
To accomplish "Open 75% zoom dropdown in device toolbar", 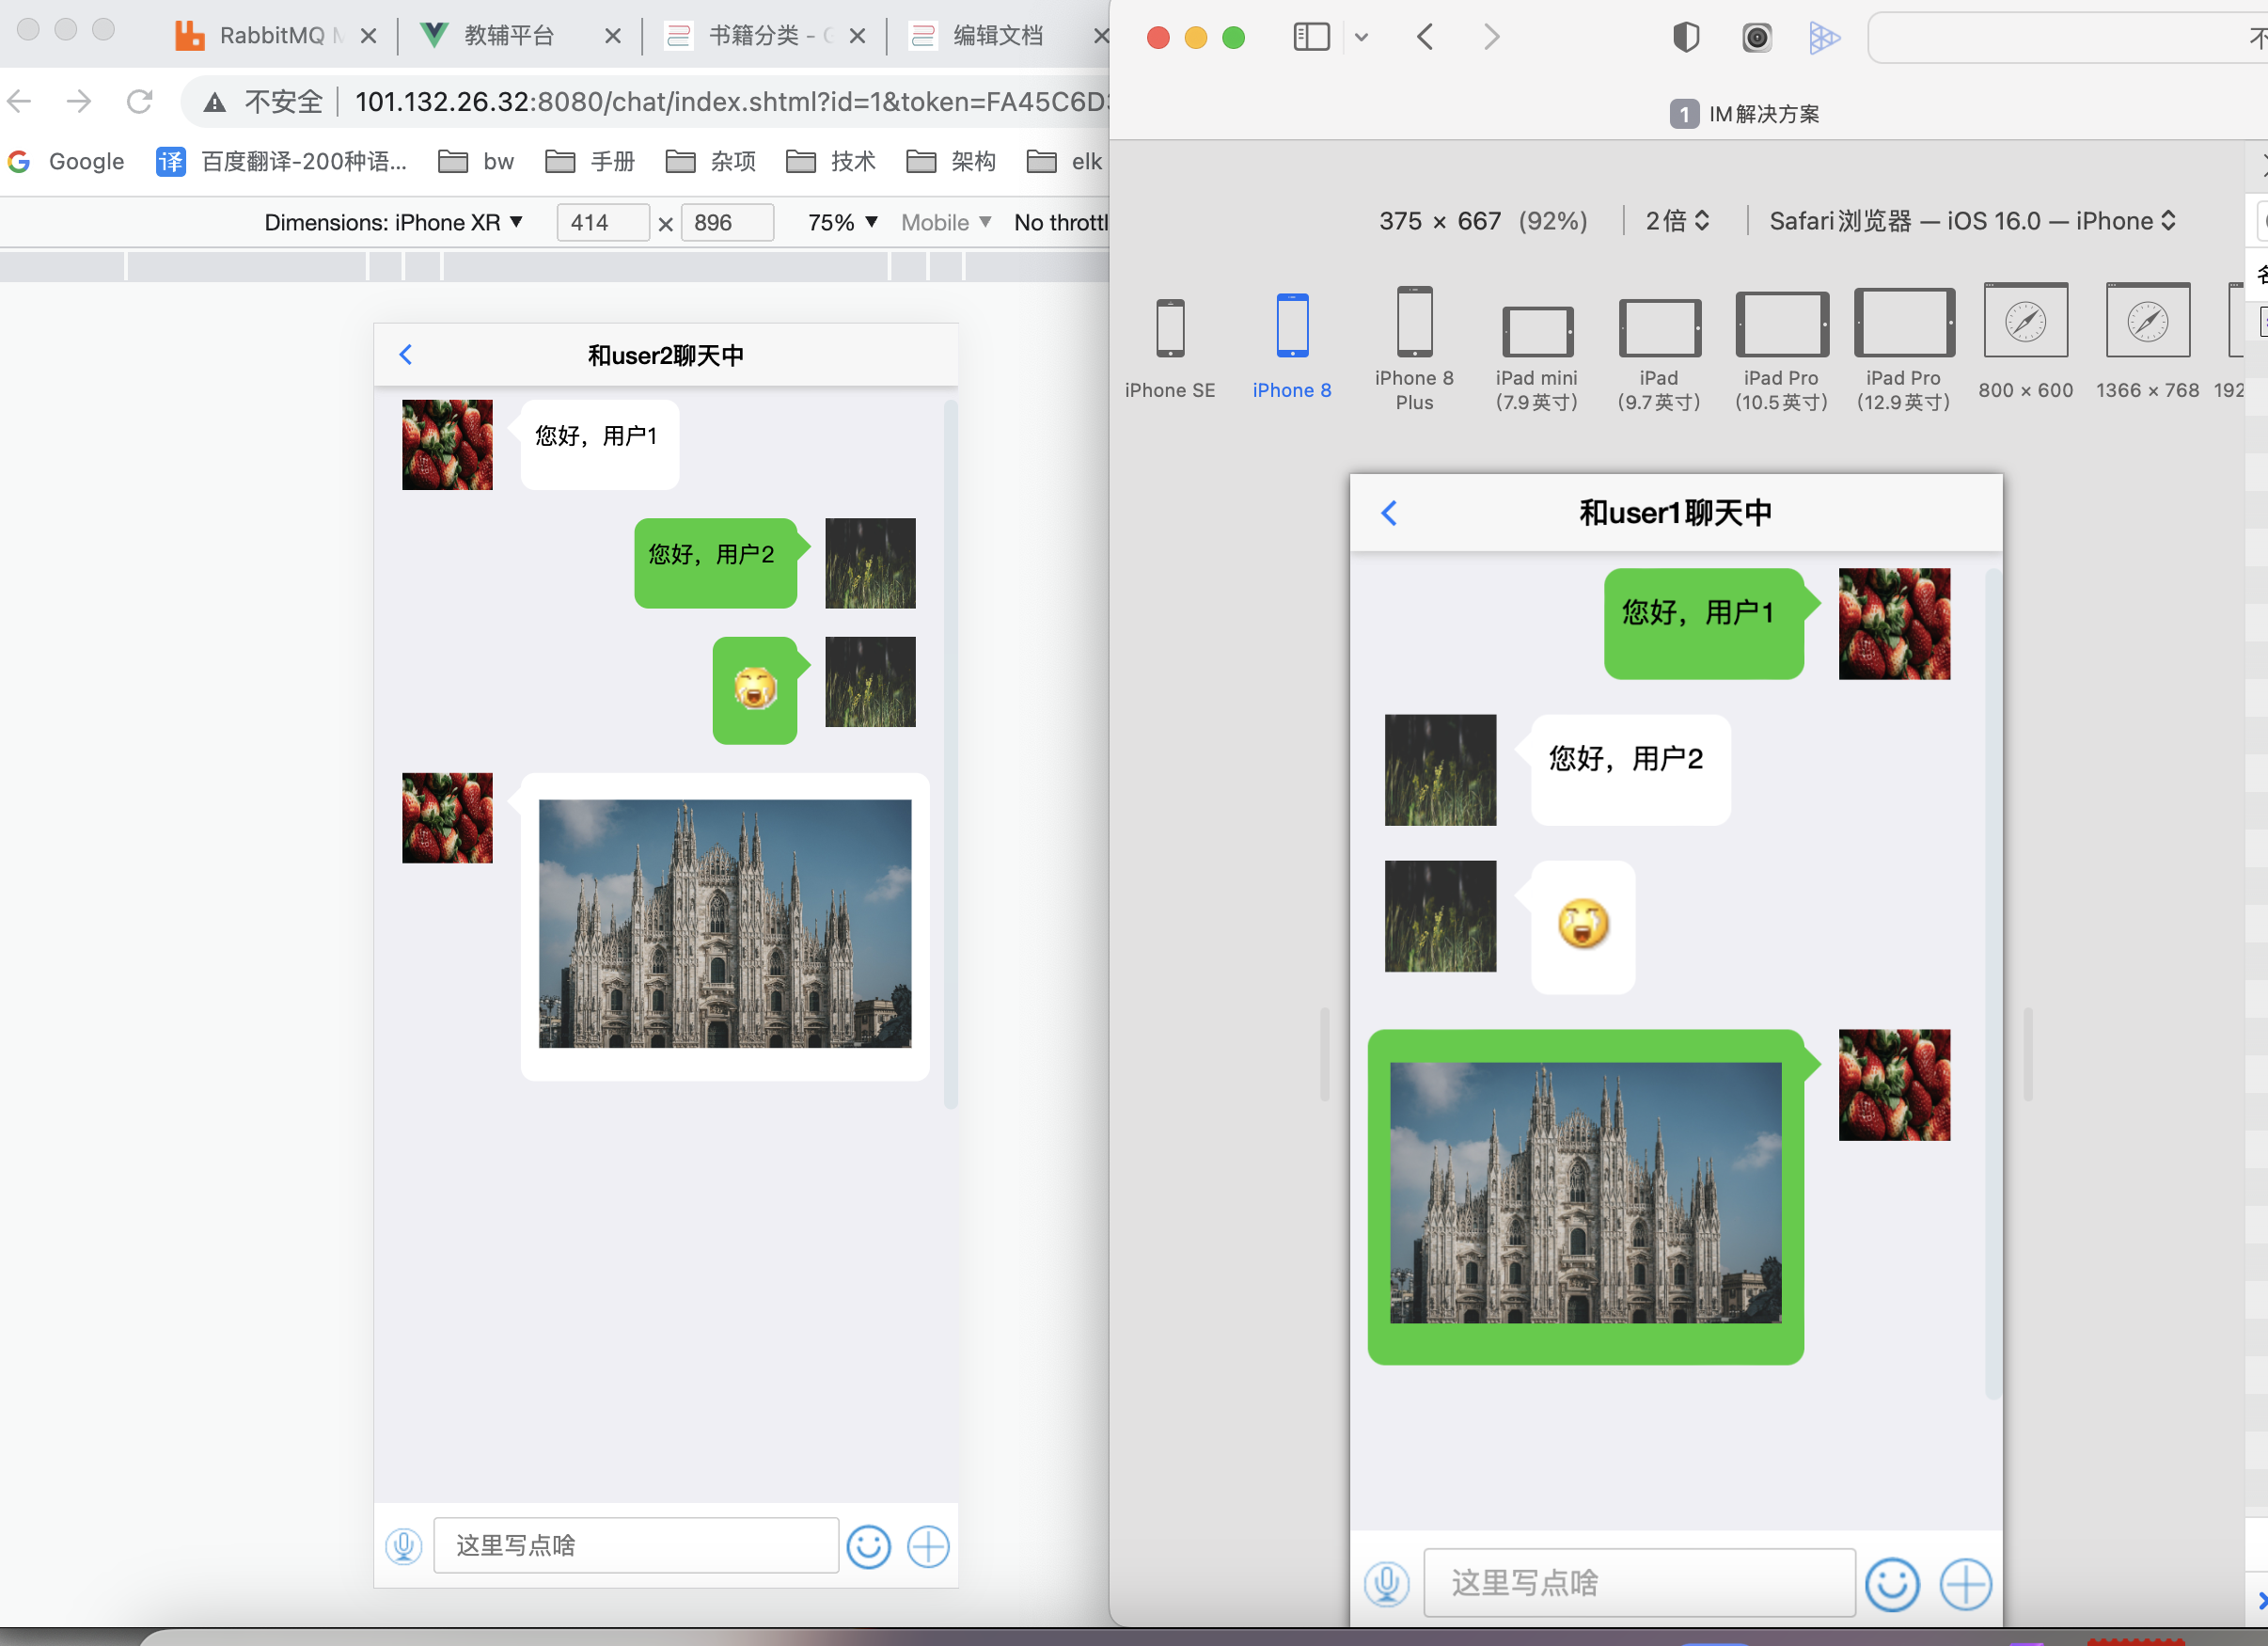I will tap(842, 222).
